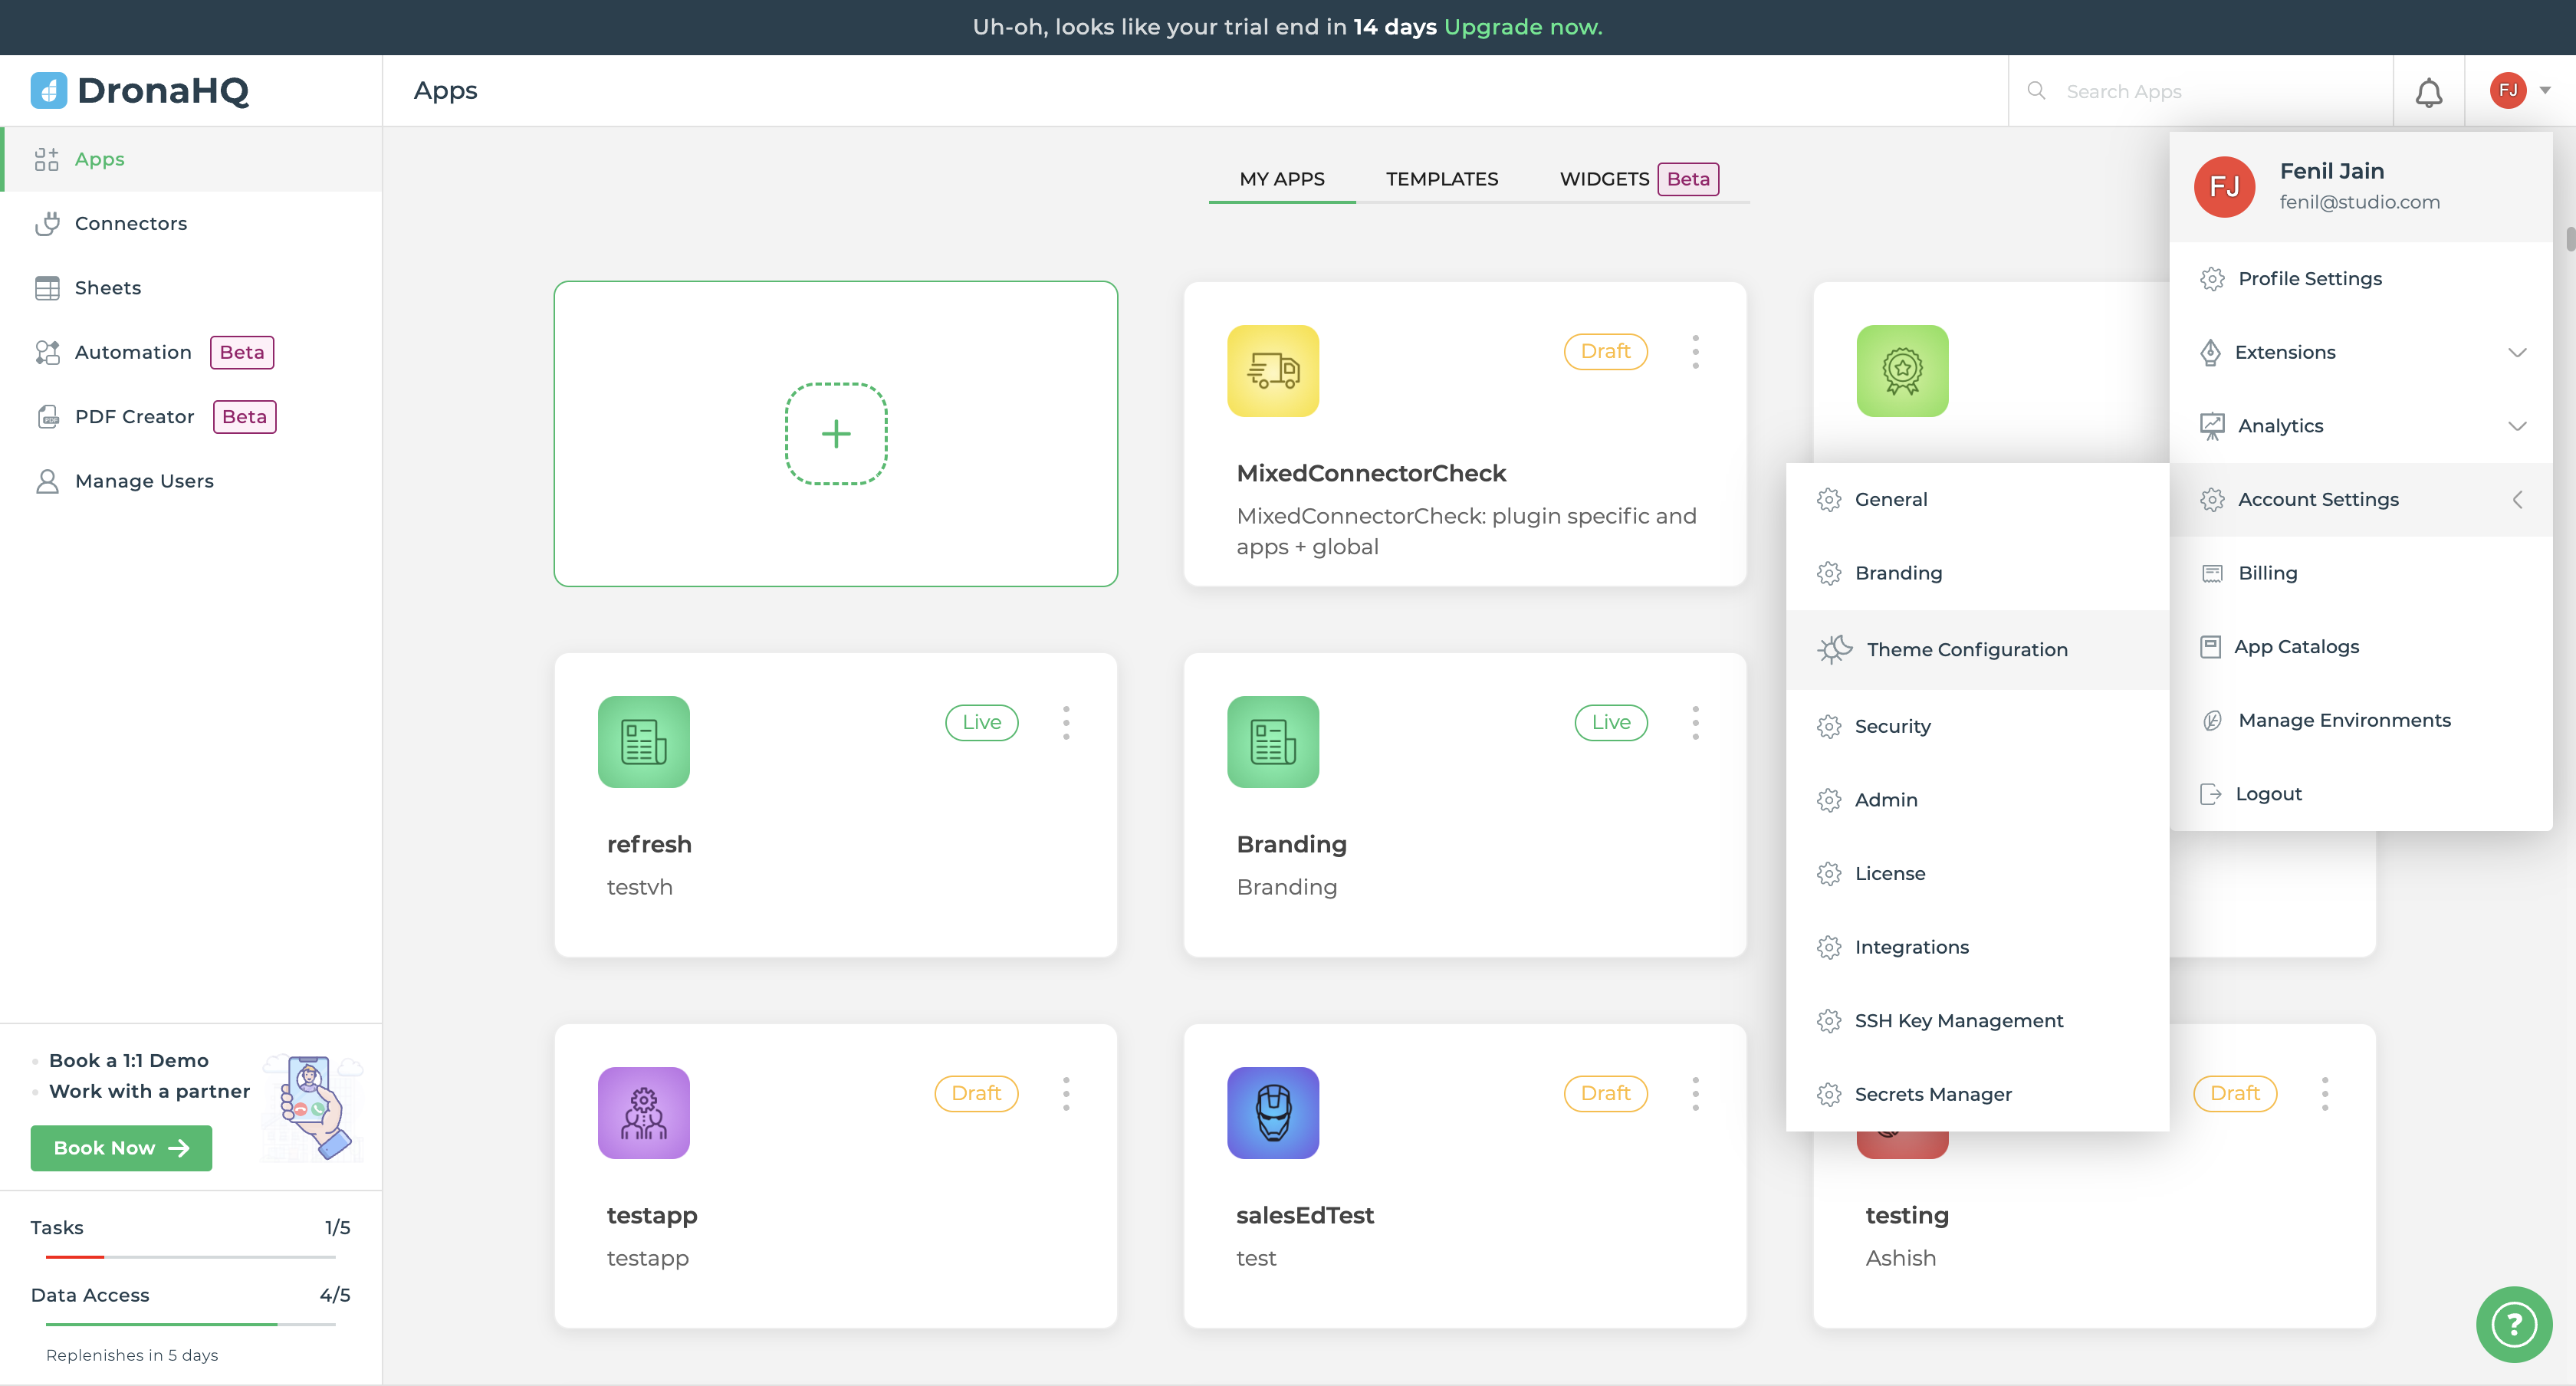
Task: Open Branding account settings
Action: (1977, 573)
